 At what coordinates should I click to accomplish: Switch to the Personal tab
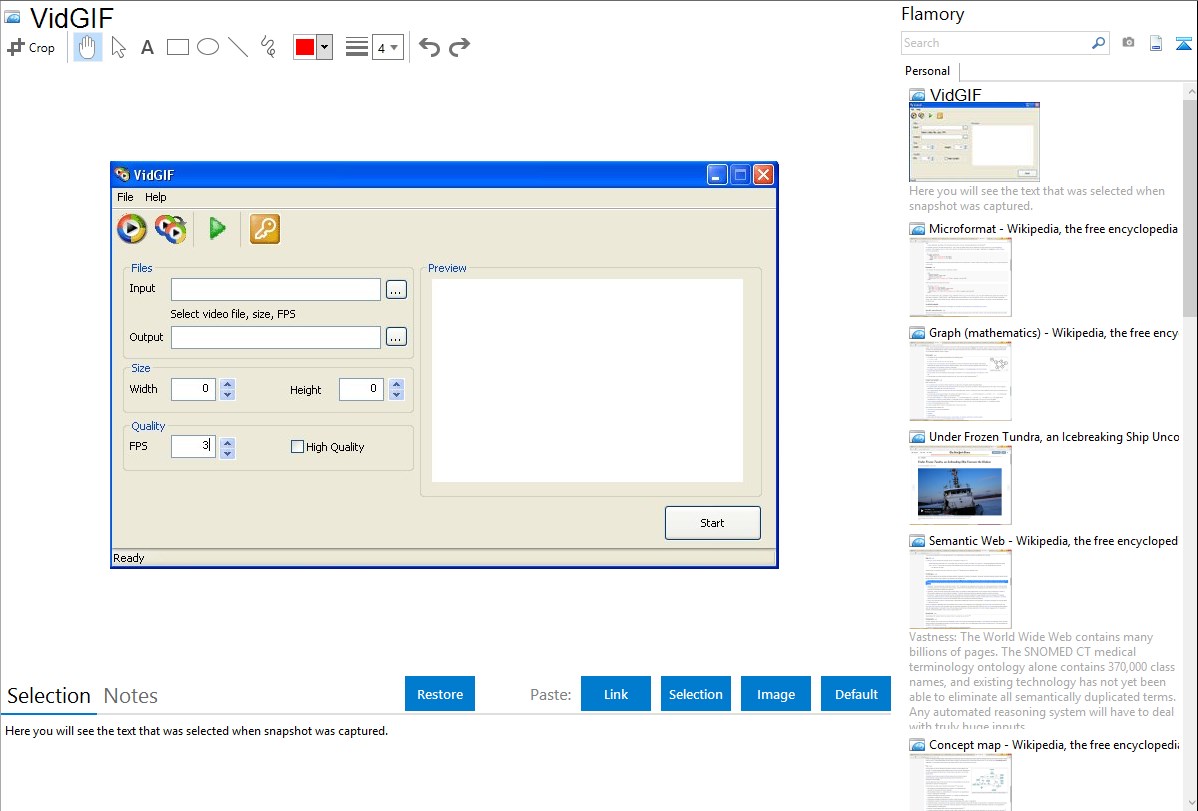(x=928, y=71)
